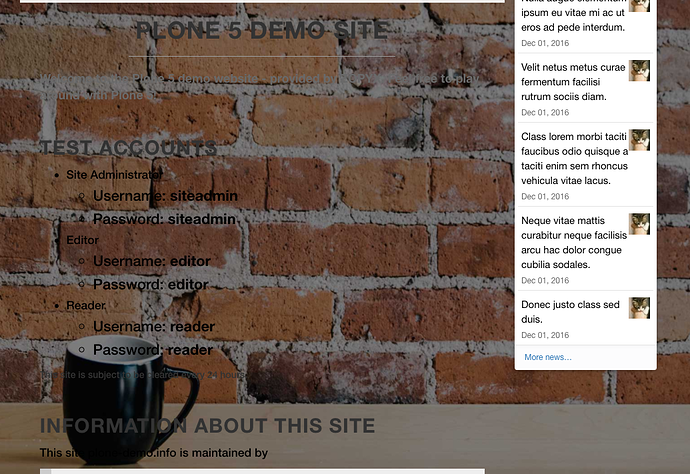Open the news item "Donec justo class sed duis"
Screen dimensions: 690x474
coord(570,312)
